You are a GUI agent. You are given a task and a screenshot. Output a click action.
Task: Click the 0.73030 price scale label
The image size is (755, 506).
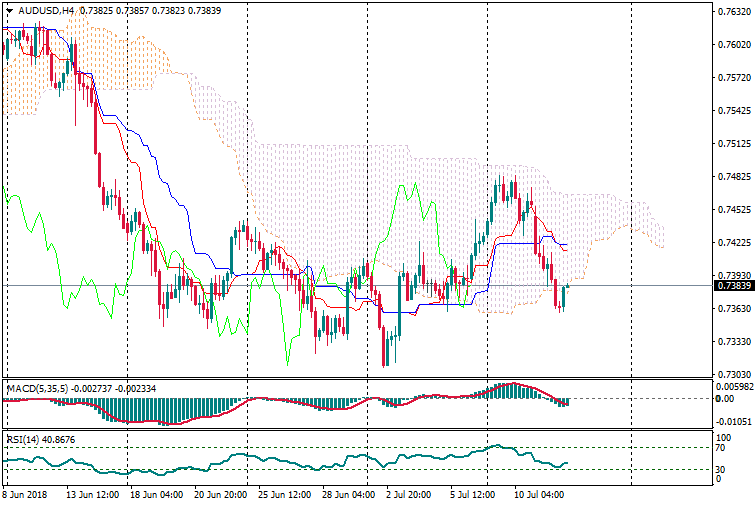pyautogui.click(x=735, y=374)
